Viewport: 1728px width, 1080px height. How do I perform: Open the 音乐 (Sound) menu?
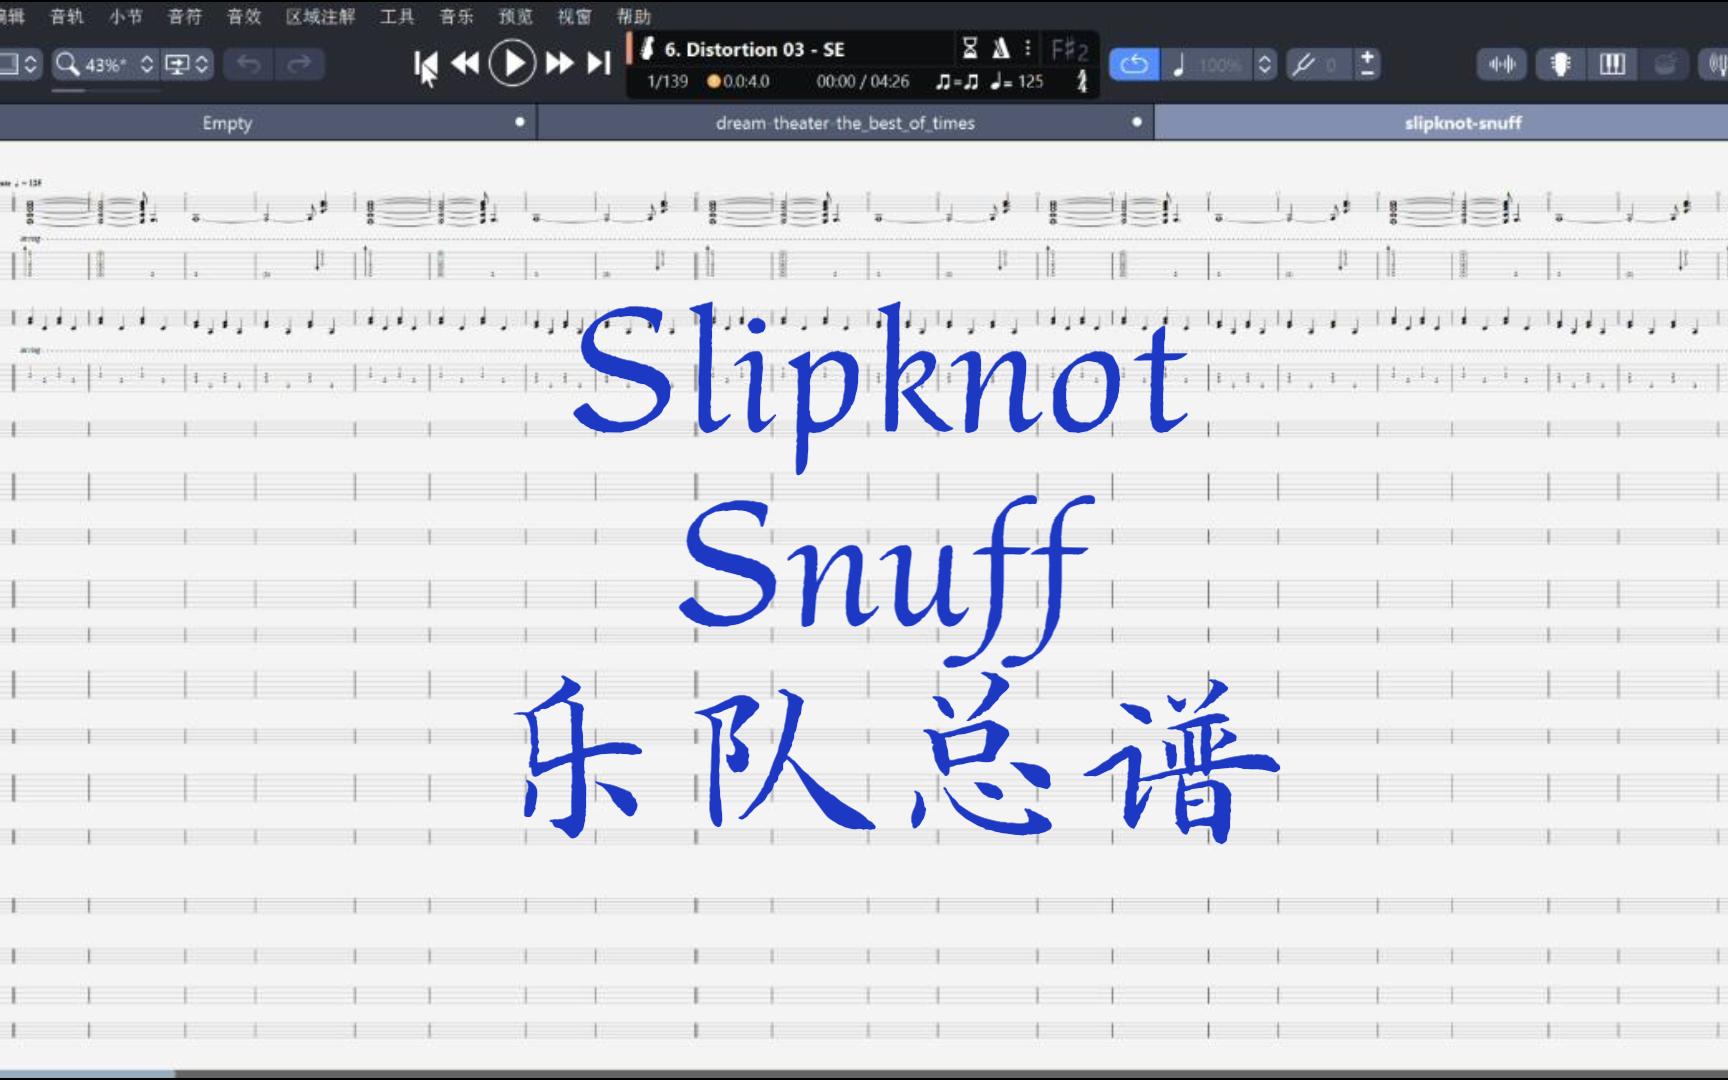pos(457,16)
